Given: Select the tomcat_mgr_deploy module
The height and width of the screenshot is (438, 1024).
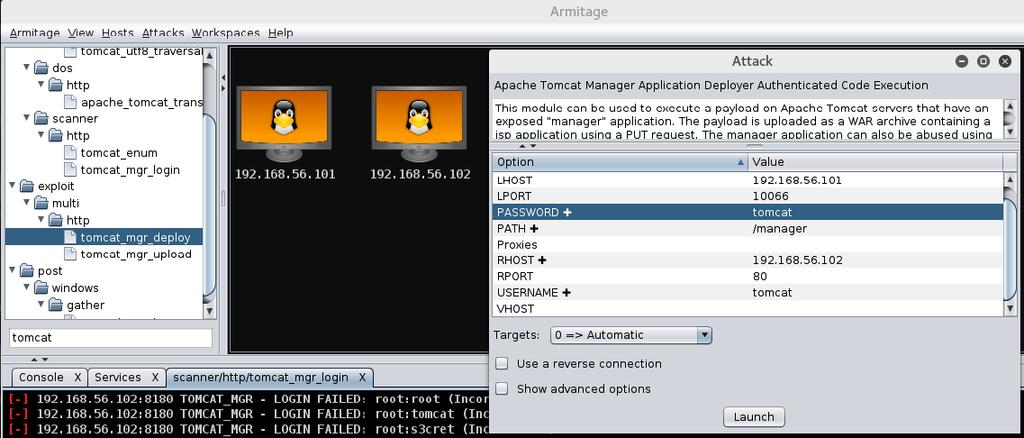Looking at the screenshot, I should pos(136,237).
